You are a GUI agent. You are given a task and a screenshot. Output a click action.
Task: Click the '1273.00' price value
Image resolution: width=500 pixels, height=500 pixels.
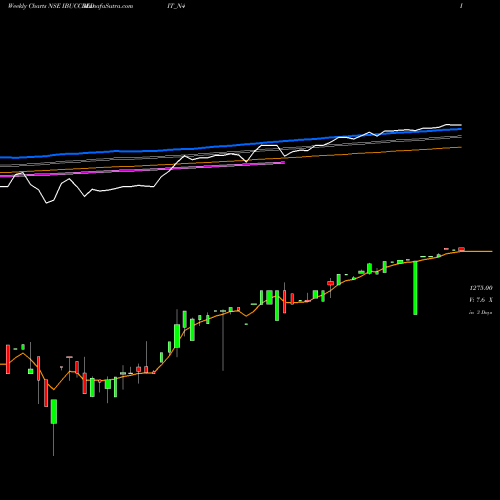click(x=481, y=288)
